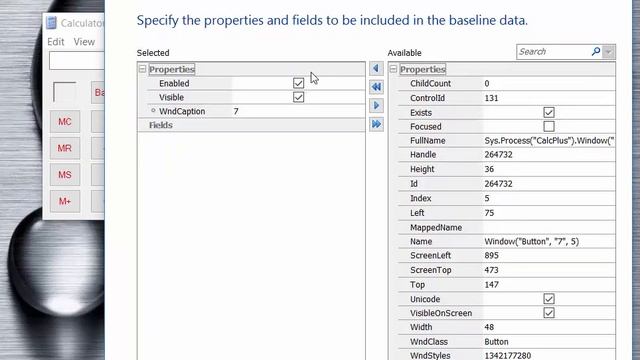Click the MR button in Calculator

(x=65, y=148)
